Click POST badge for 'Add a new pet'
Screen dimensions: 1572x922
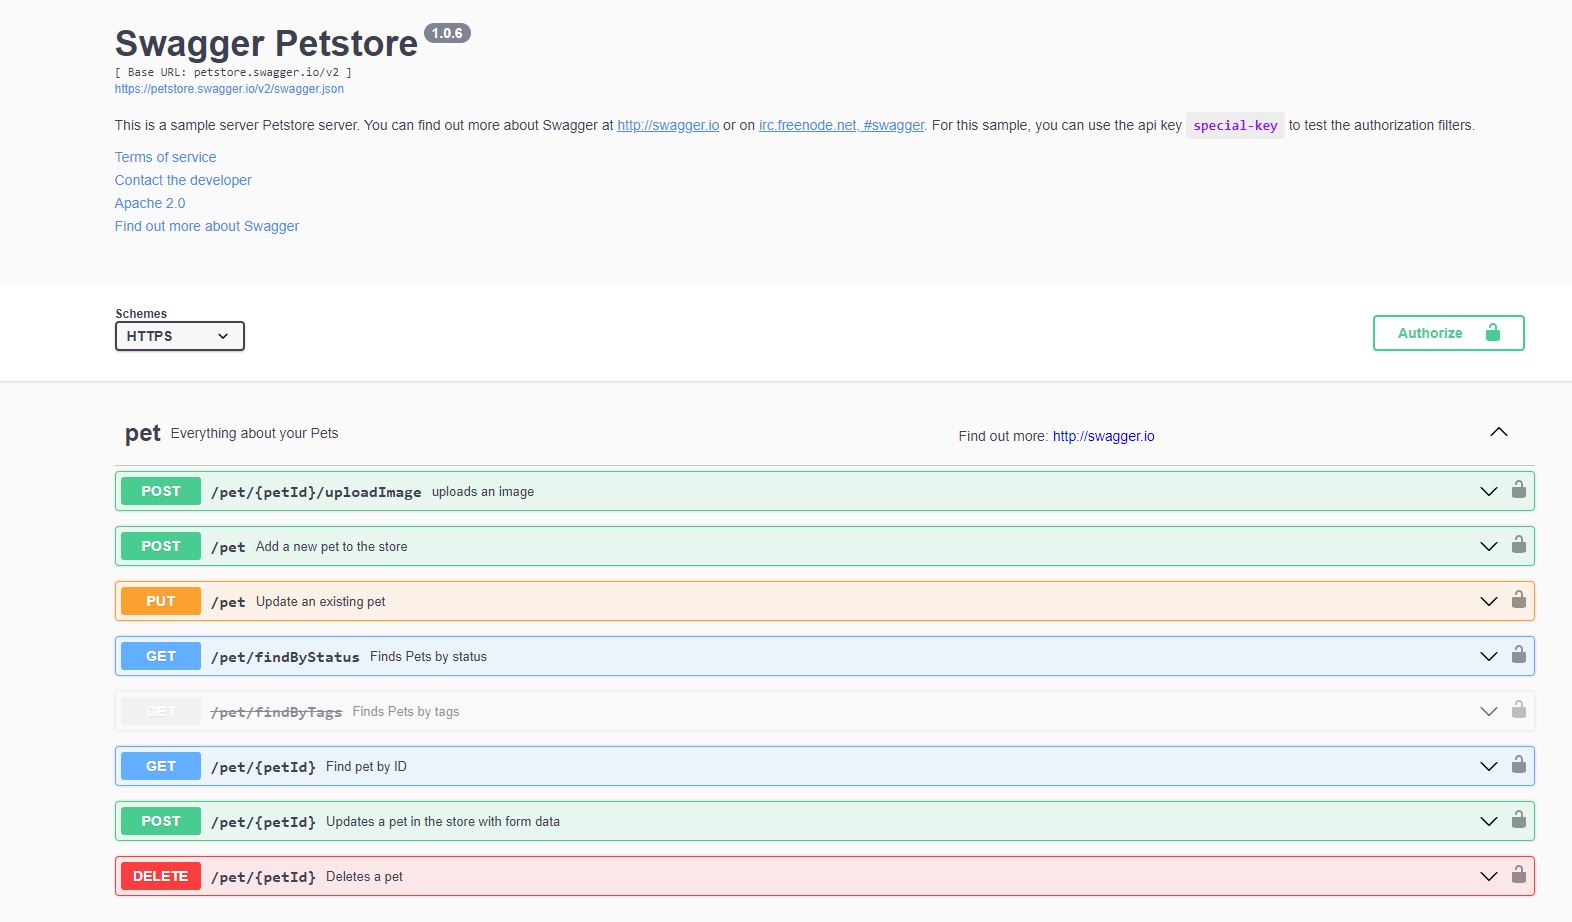161,546
